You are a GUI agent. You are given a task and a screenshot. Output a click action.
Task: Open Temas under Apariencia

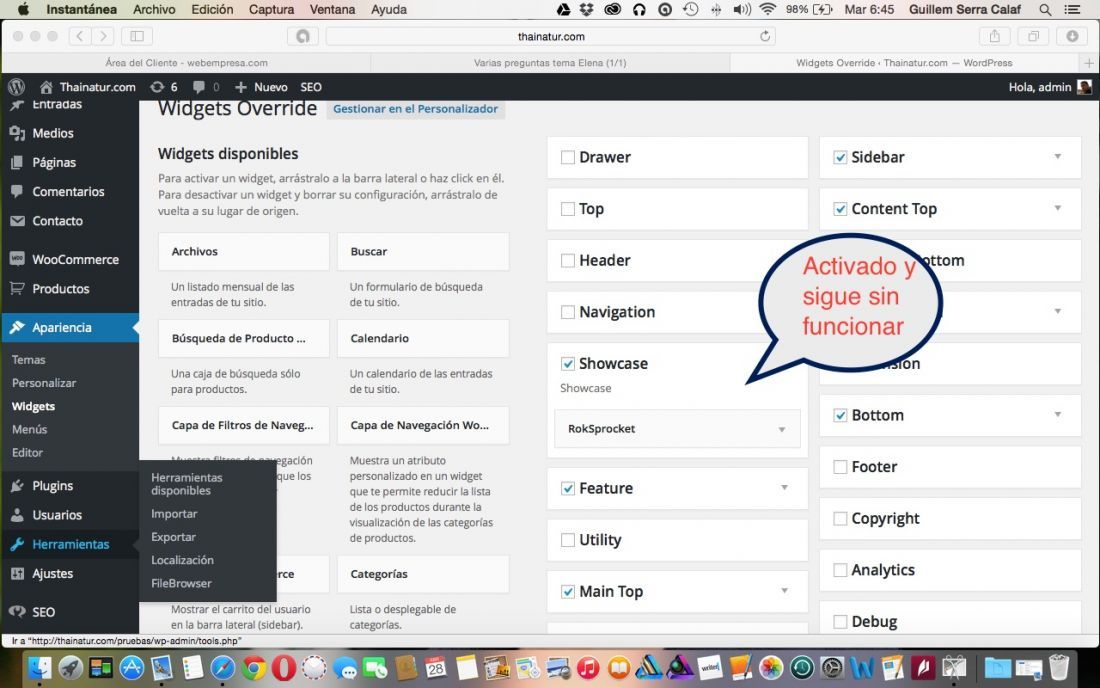pyautogui.click(x=28, y=360)
